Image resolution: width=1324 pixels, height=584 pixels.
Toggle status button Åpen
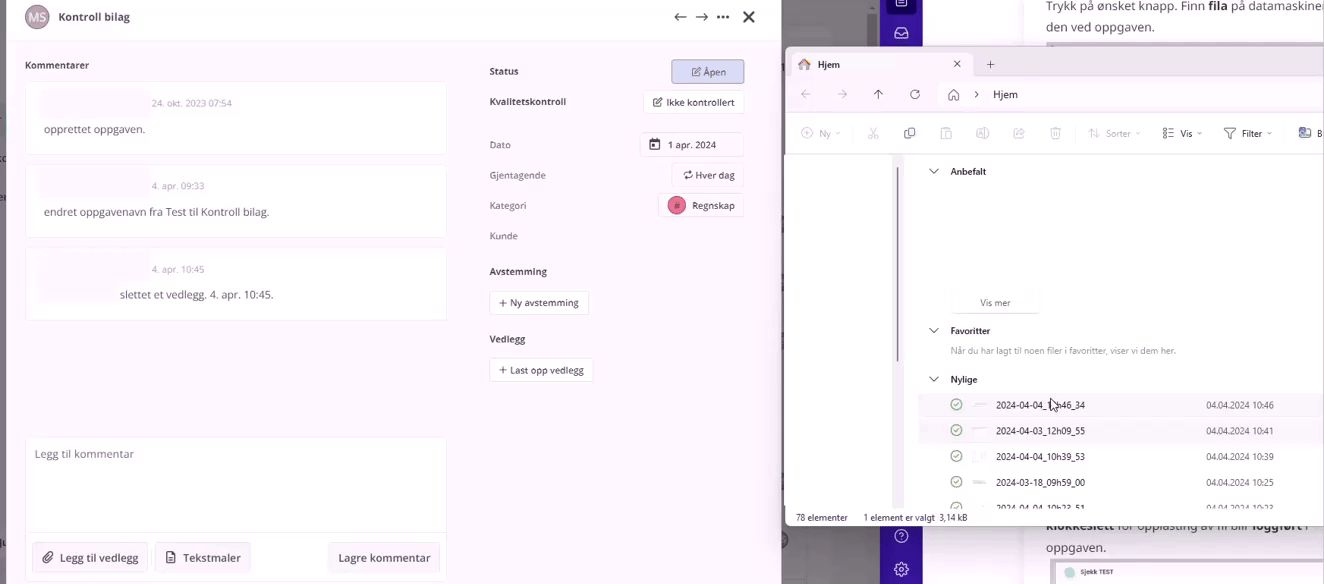tap(708, 72)
